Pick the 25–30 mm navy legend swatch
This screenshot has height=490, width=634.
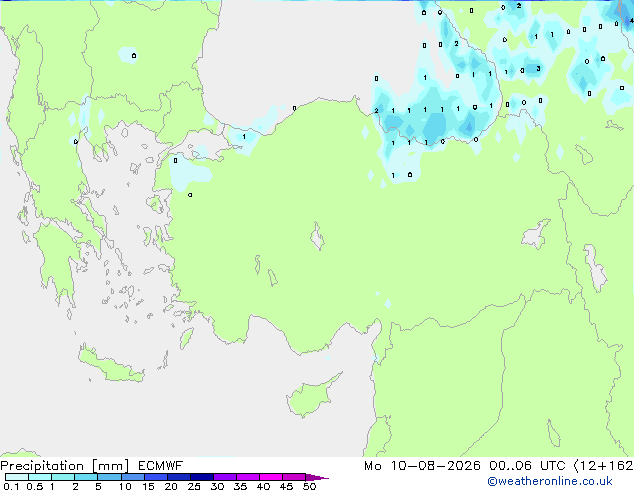pyautogui.click(x=201, y=477)
